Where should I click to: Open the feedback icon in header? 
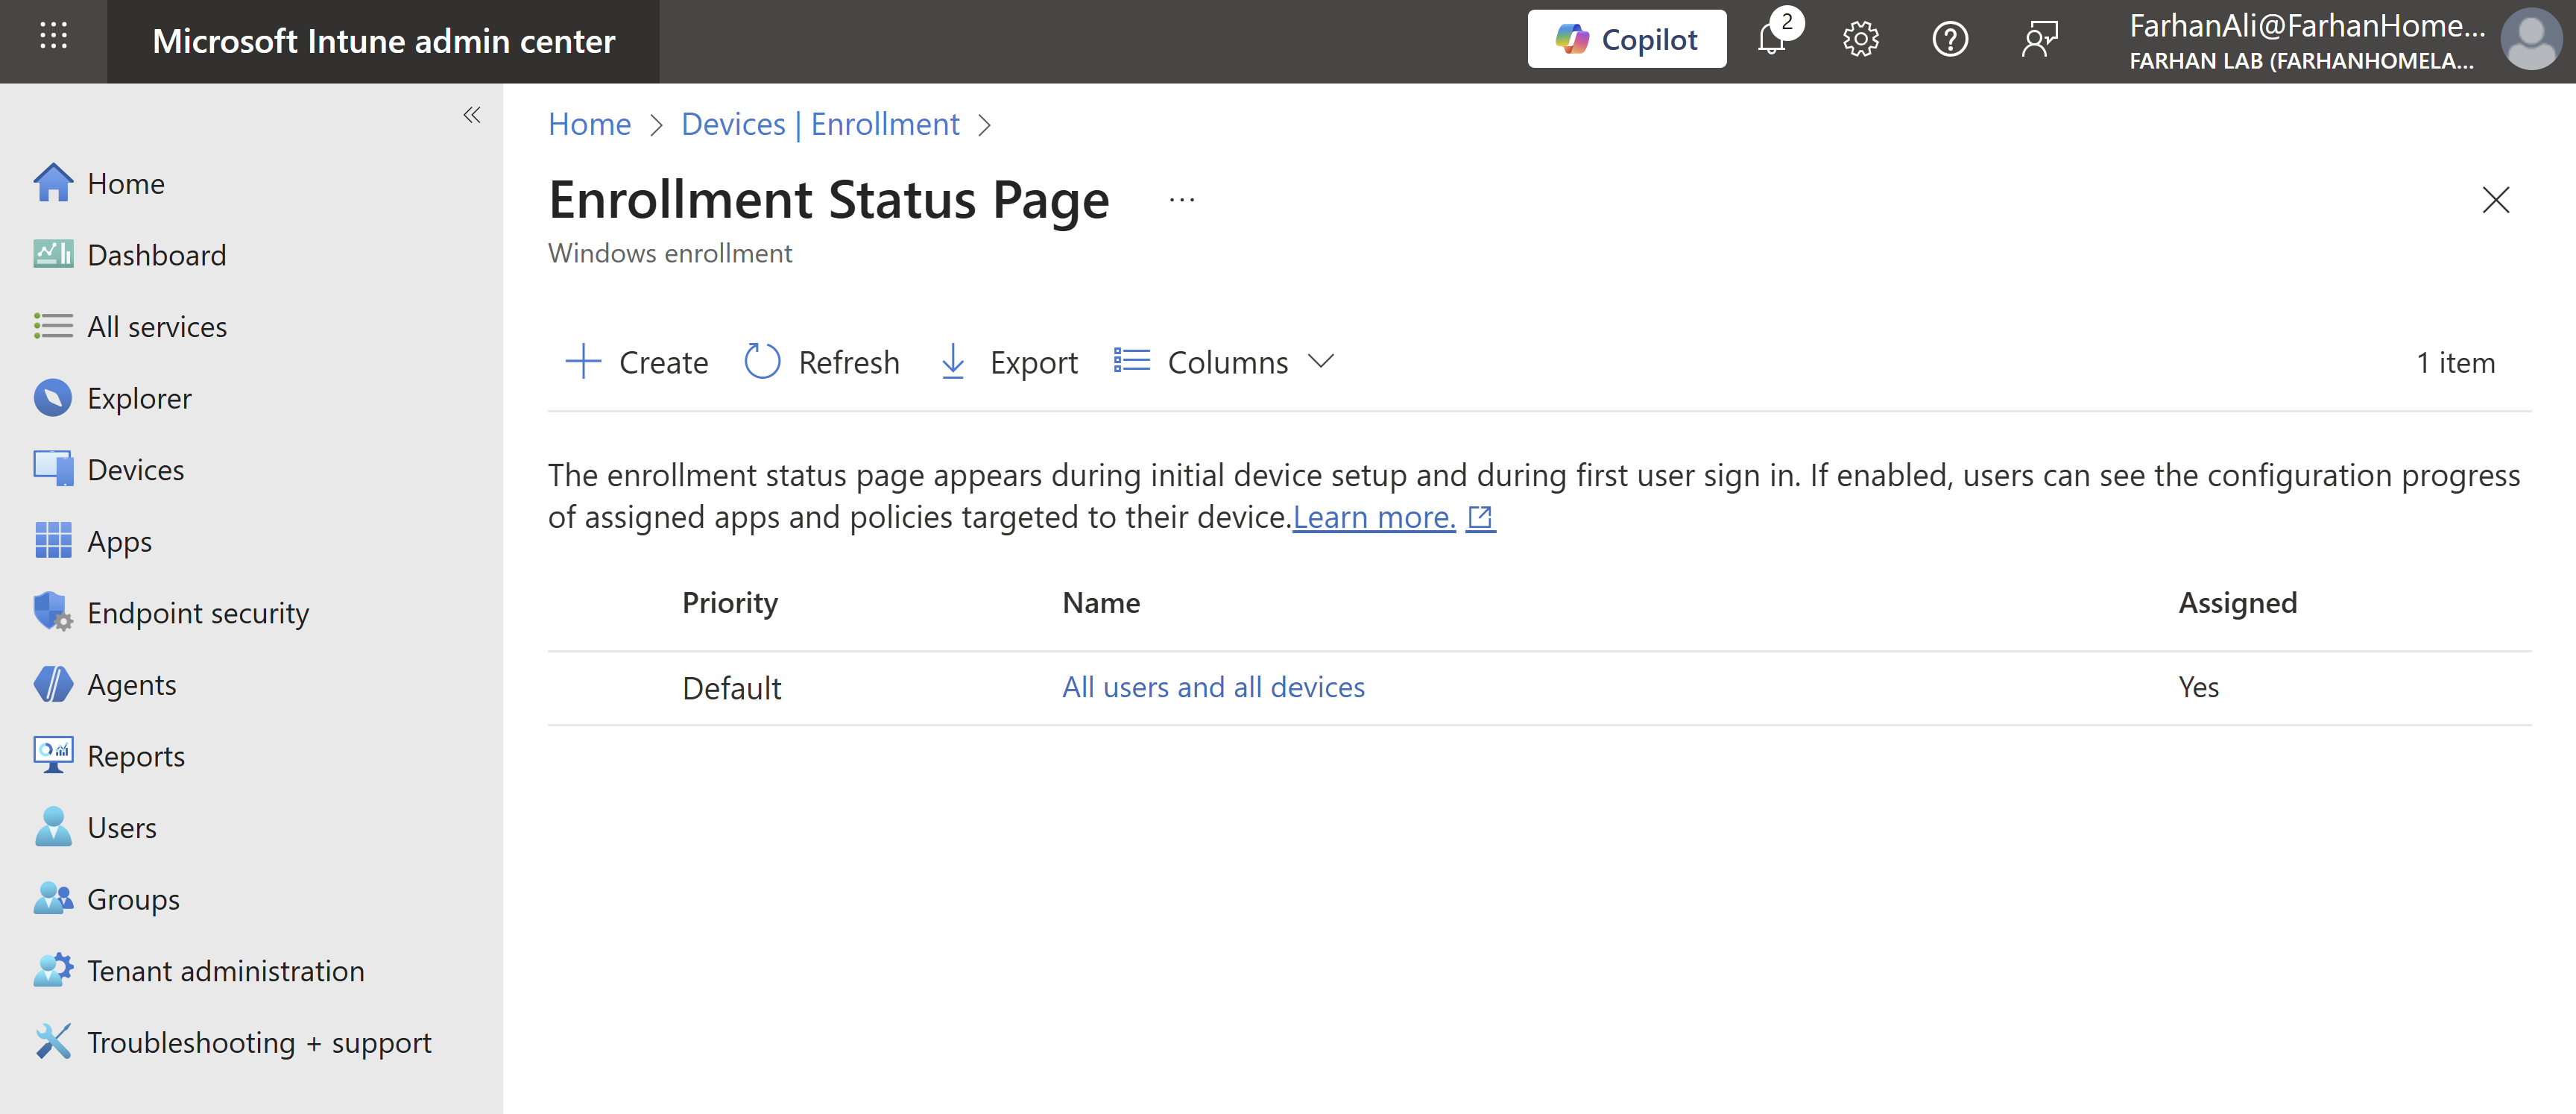click(x=2039, y=40)
